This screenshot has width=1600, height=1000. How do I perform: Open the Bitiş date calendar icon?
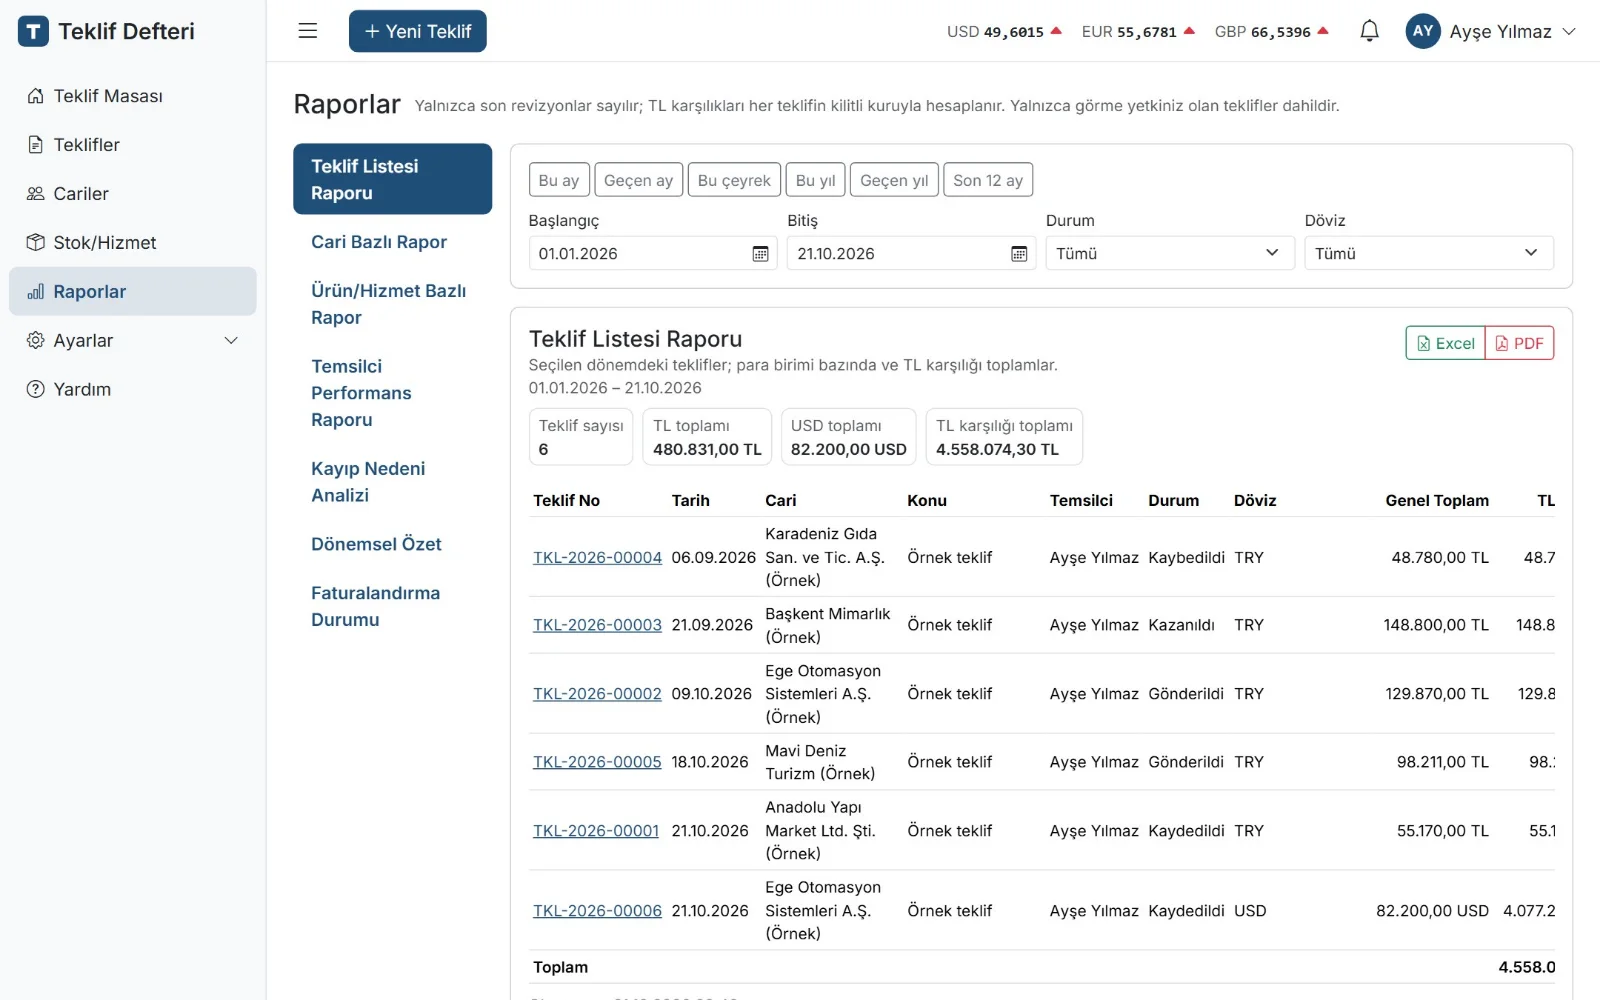(1019, 254)
